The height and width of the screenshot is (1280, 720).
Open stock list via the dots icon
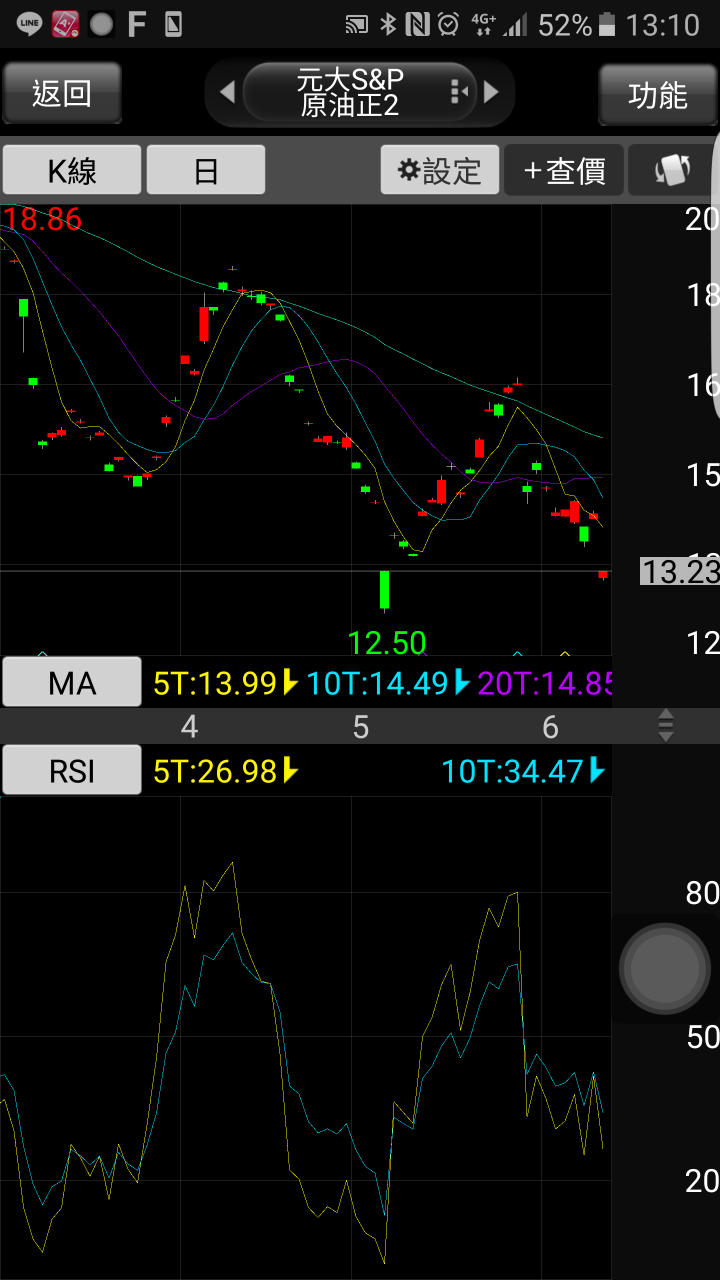pos(459,93)
